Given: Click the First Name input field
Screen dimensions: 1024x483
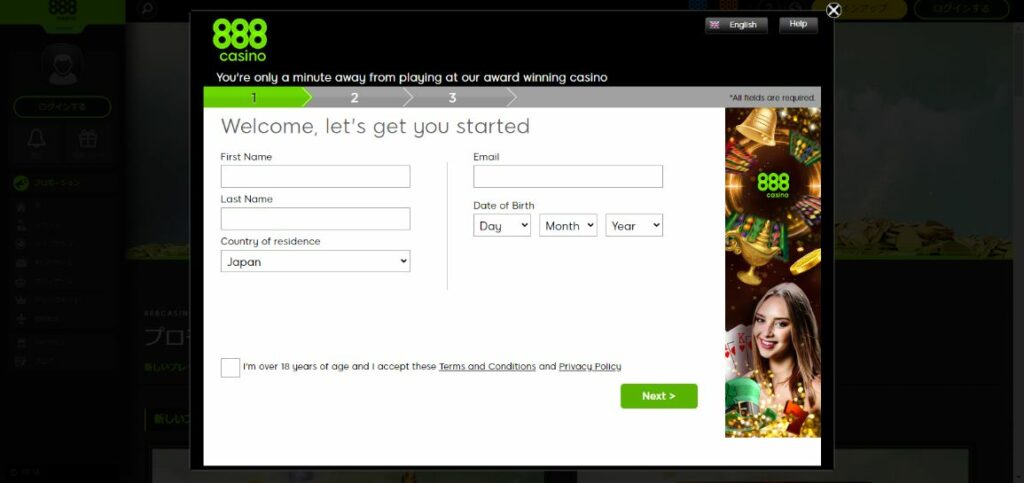Looking at the screenshot, I should tap(315, 176).
